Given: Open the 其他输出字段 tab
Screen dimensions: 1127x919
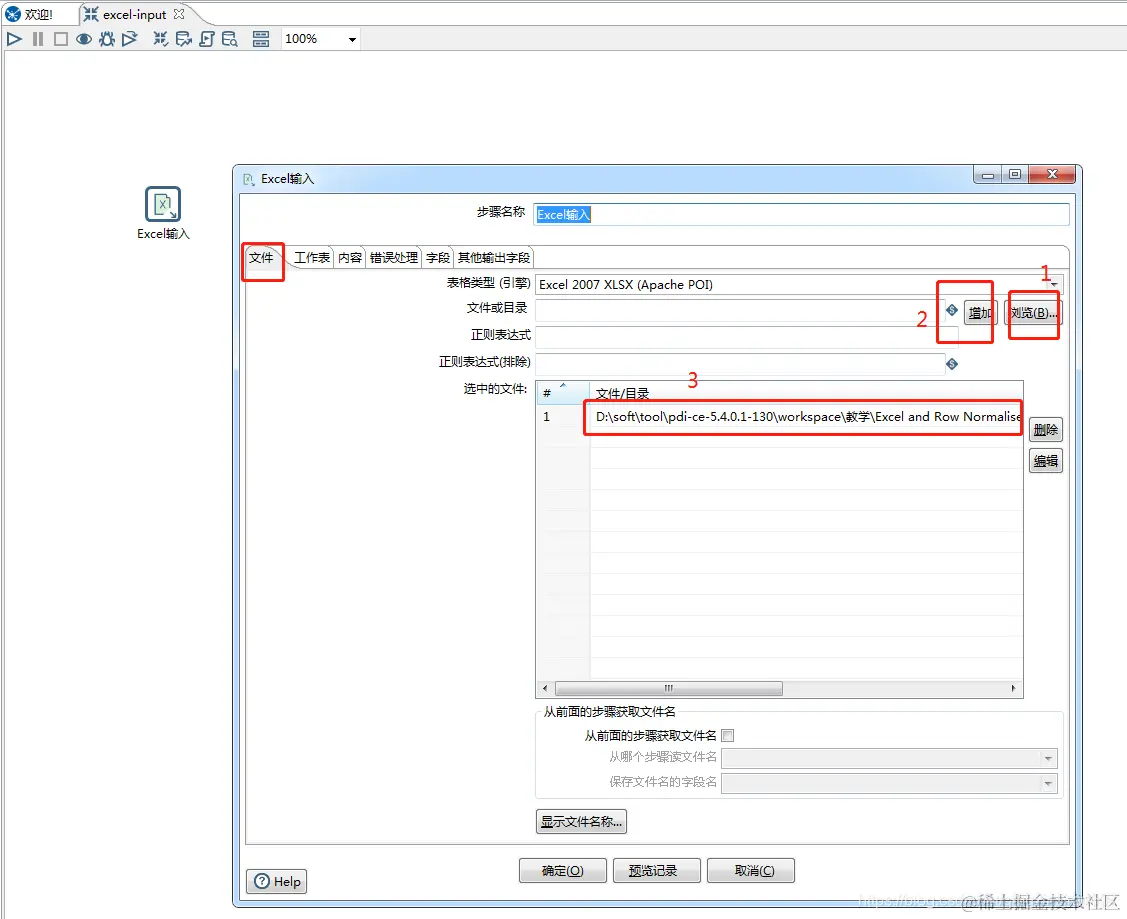Looking at the screenshot, I should point(494,257).
